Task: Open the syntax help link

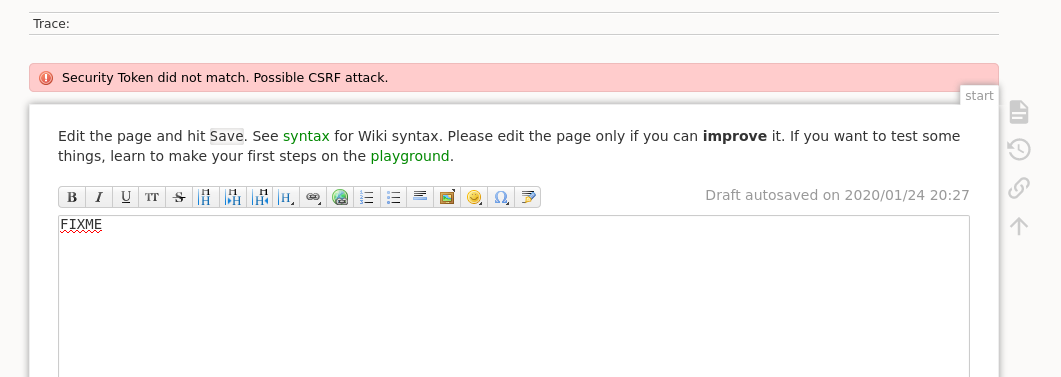Action: coord(307,136)
